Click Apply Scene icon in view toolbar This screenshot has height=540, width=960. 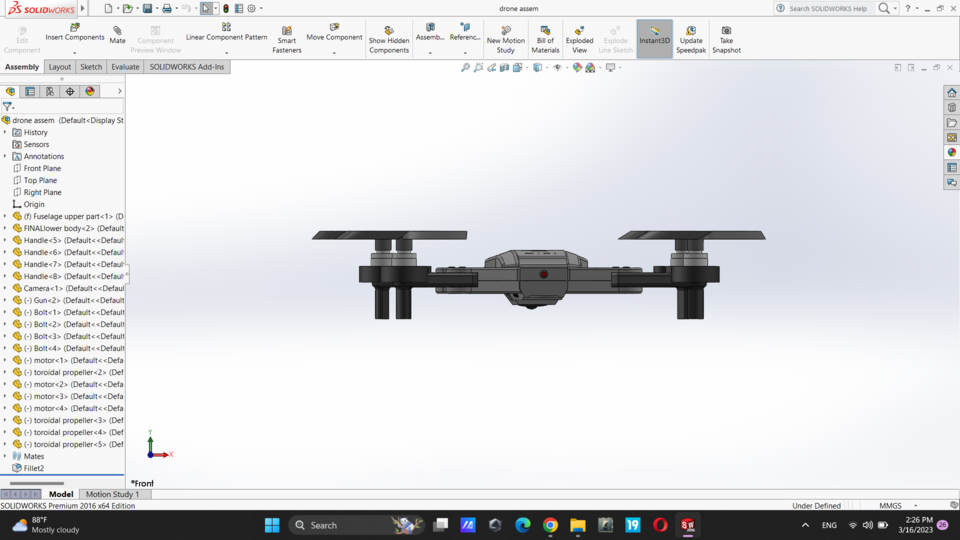(x=590, y=67)
